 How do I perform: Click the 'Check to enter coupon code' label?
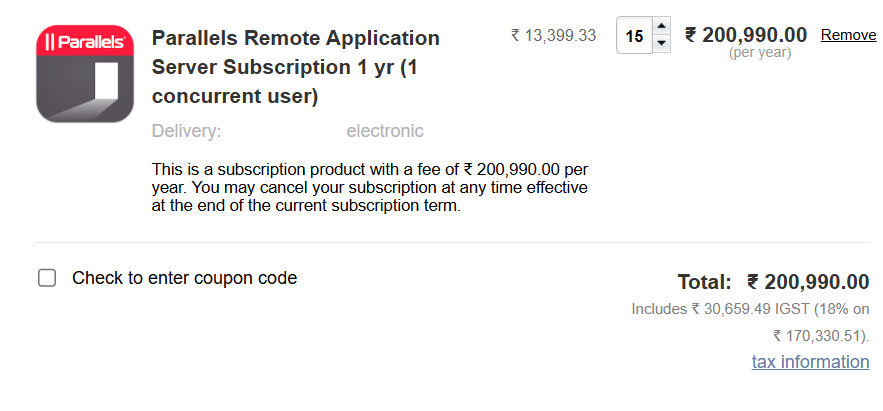[185, 278]
